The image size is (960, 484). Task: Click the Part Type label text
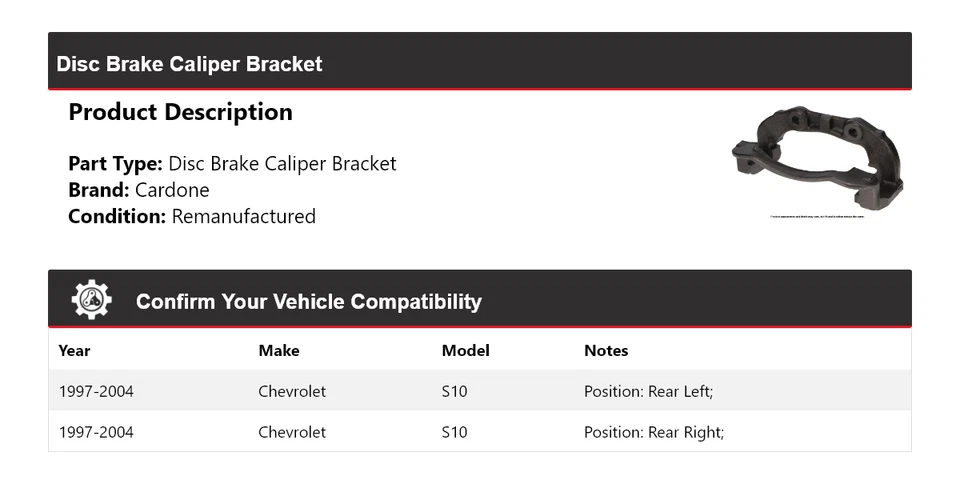[115, 164]
